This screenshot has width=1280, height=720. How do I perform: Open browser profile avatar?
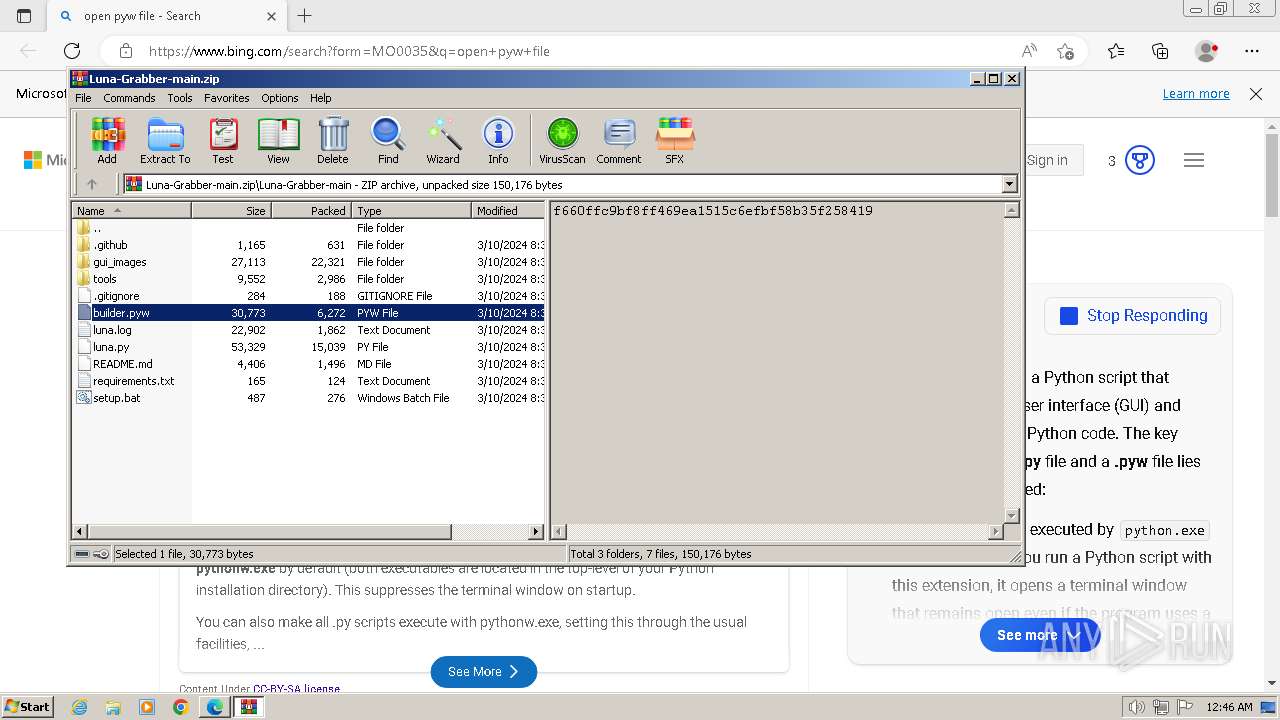tap(1206, 51)
